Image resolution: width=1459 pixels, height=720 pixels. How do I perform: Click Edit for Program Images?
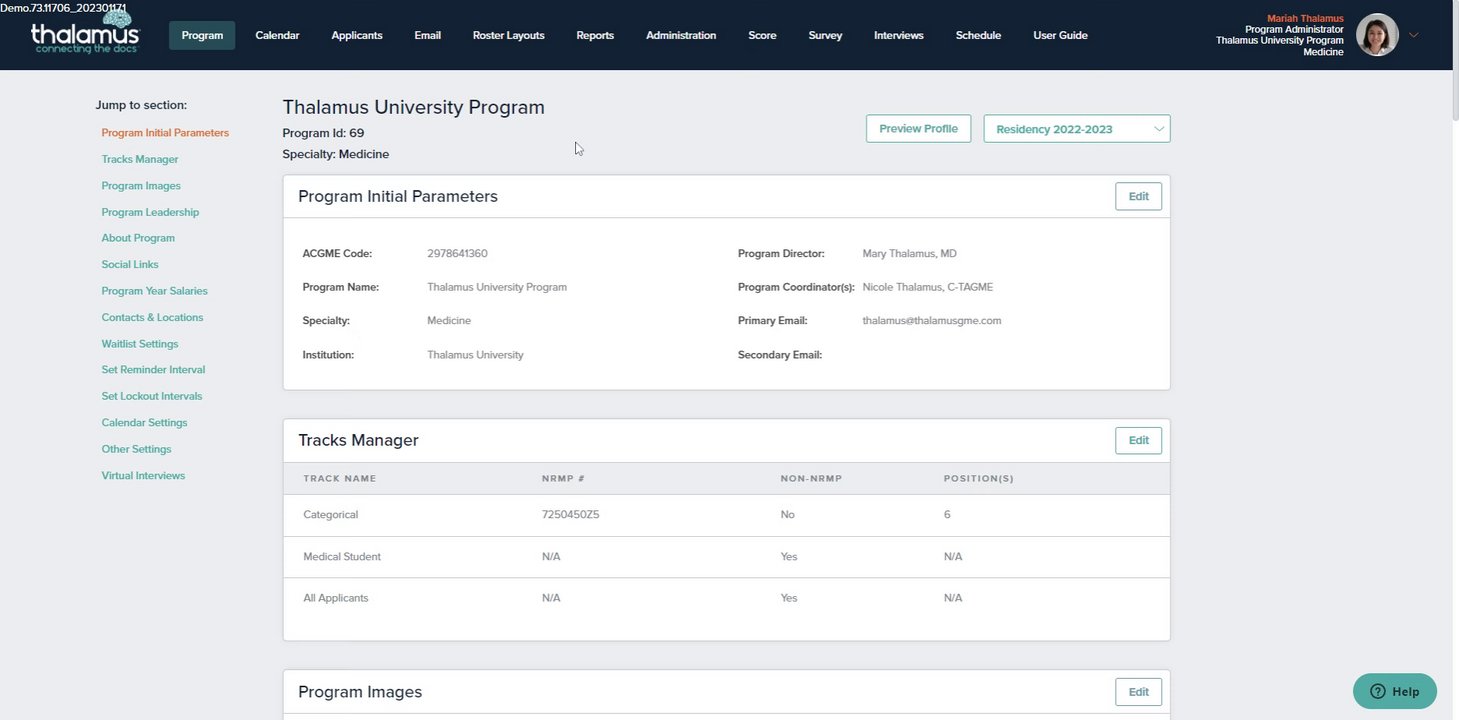point(1138,692)
